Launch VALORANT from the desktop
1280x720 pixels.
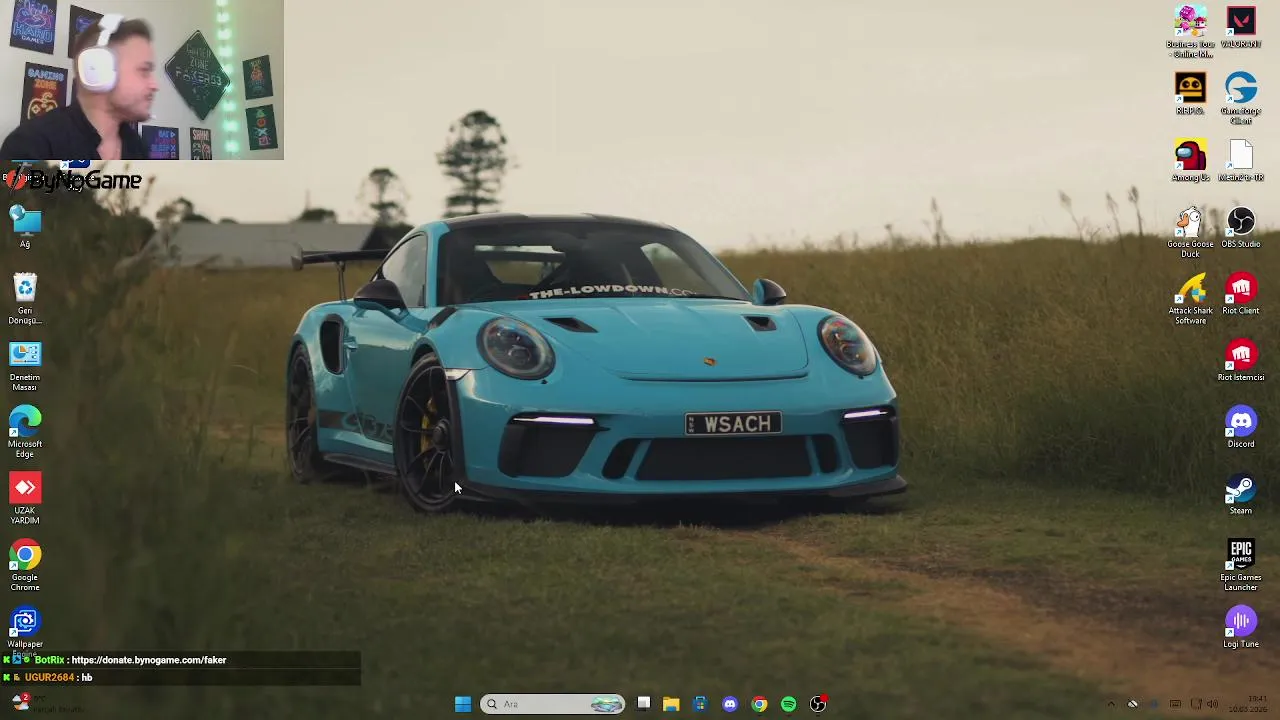click(1241, 28)
